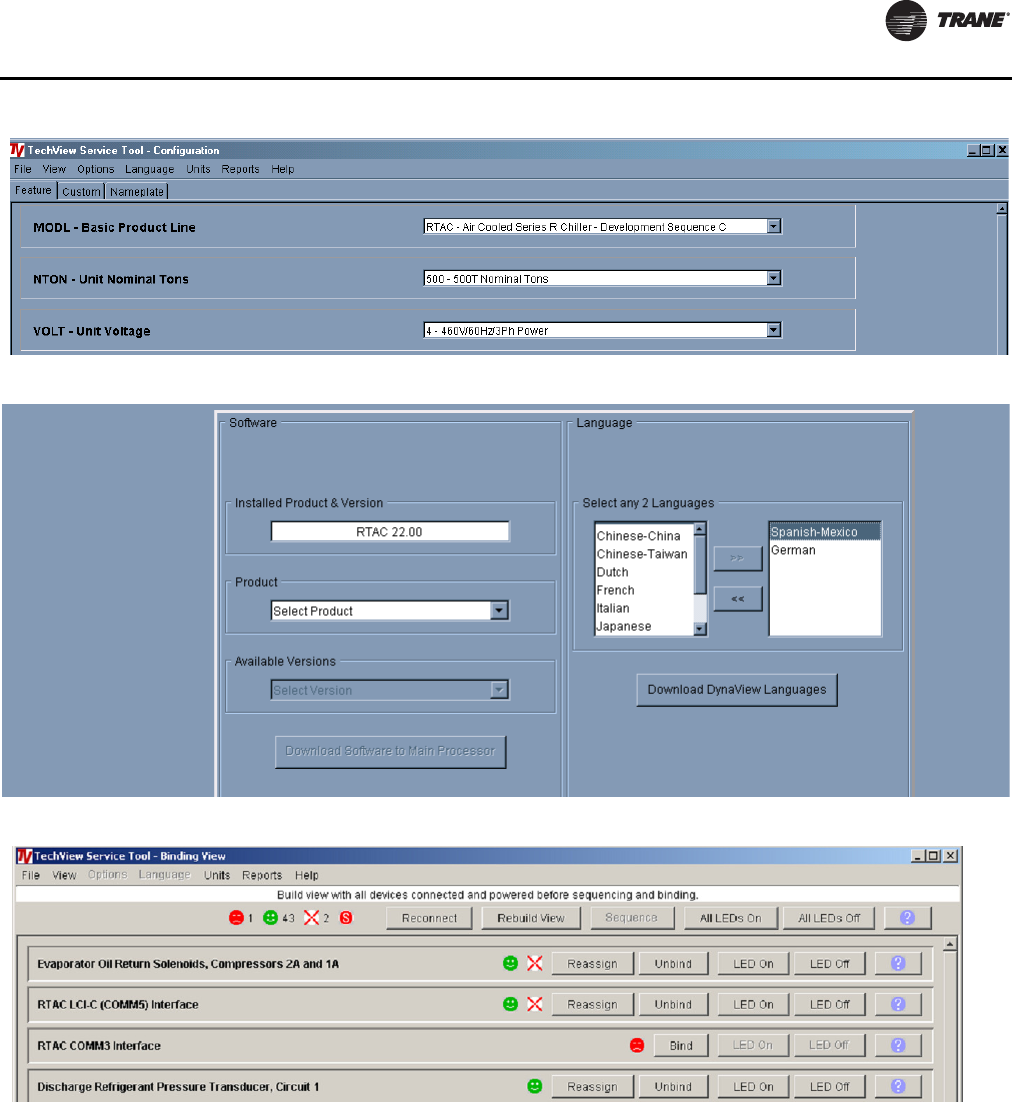Viewport: 1012px width, 1102px height.
Task: Select Chinese-China in language list
Action: click(638, 536)
